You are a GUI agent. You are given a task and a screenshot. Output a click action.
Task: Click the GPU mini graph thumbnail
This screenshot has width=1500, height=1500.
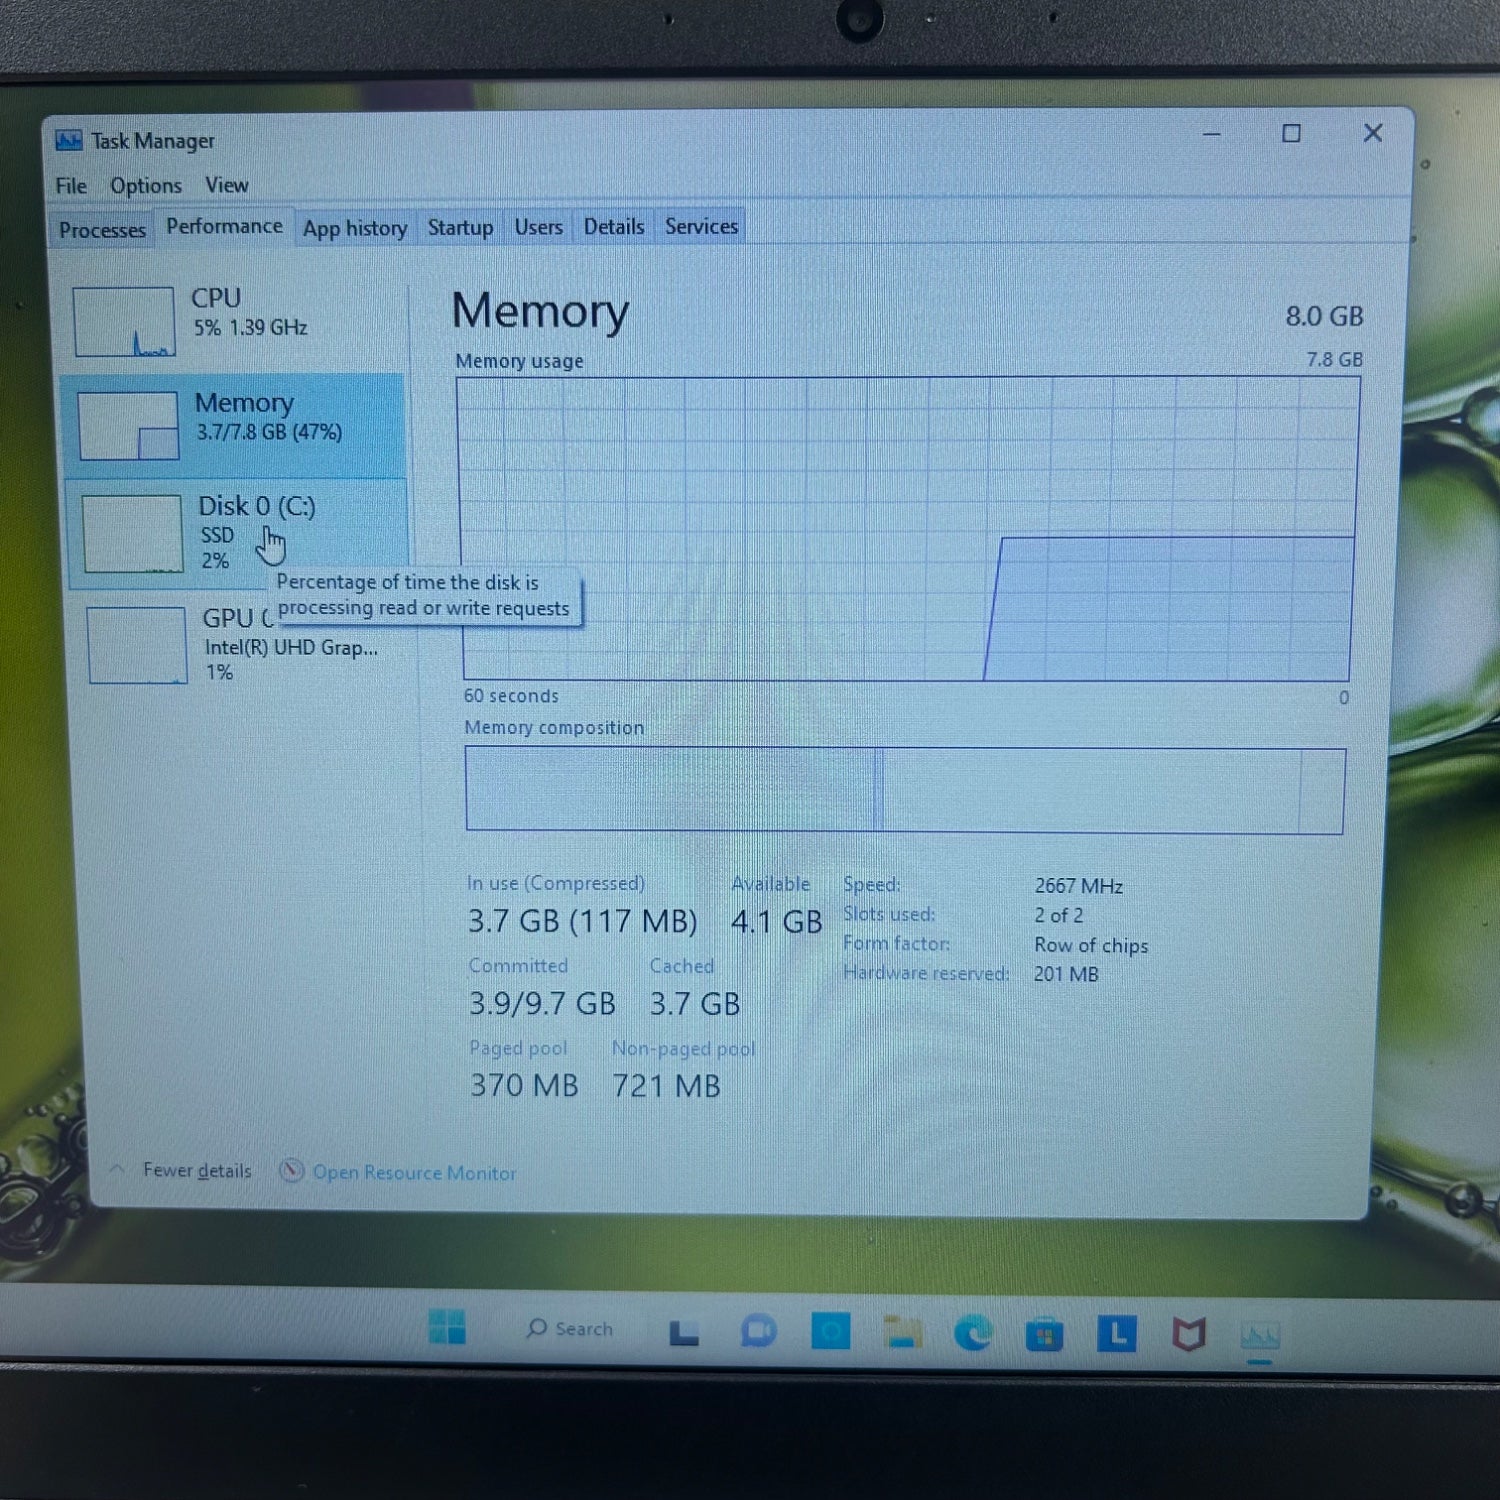click(137, 645)
